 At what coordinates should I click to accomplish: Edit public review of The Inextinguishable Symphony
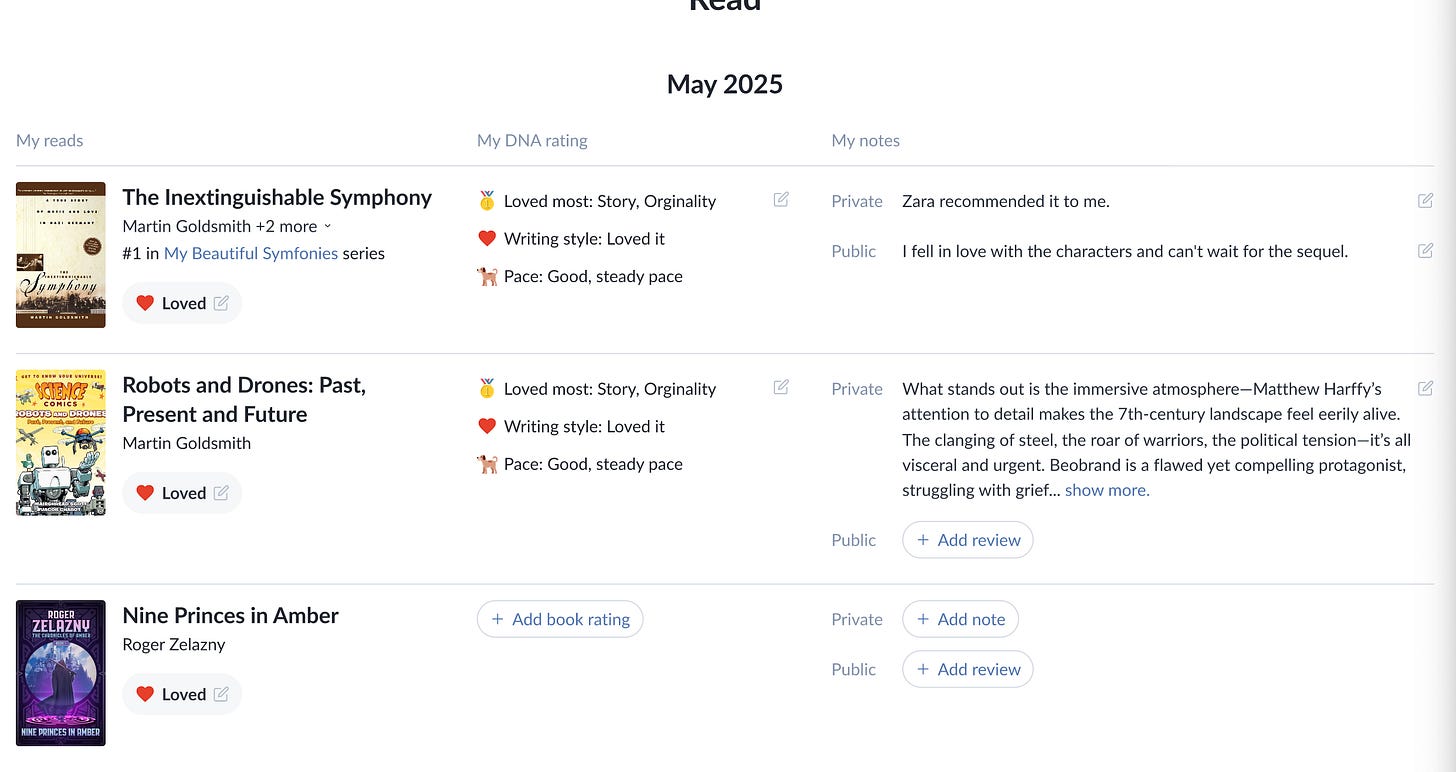pos(1425,250)
